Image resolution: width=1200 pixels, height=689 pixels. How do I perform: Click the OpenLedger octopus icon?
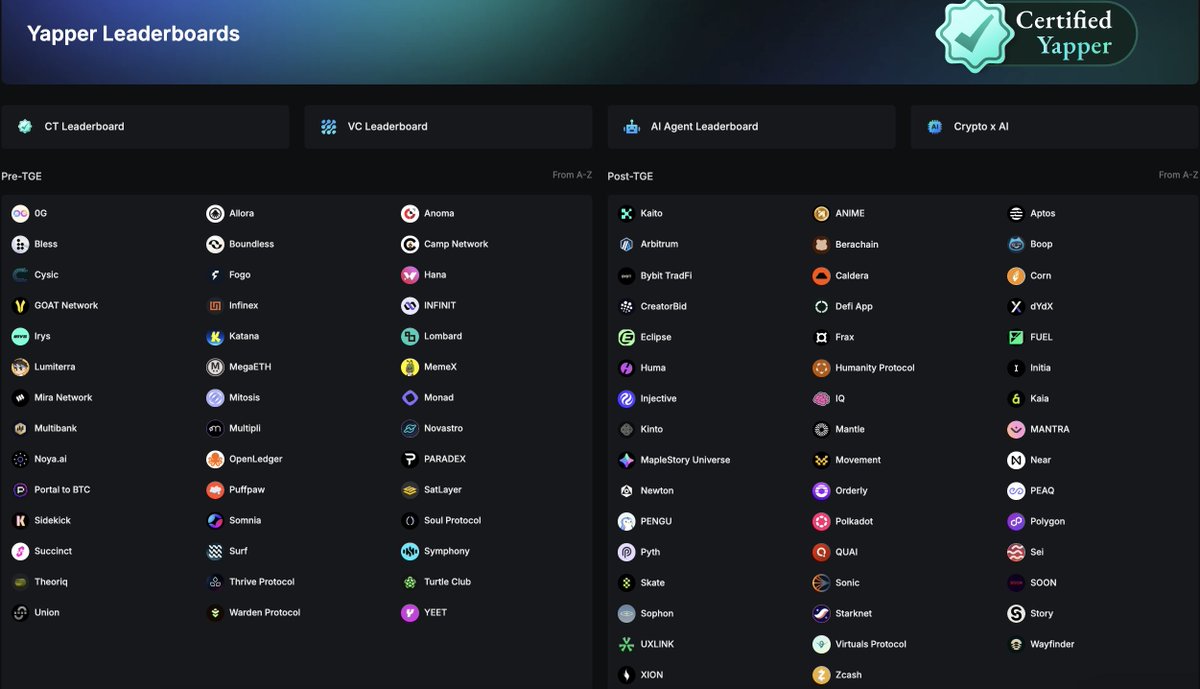pyautogui.click(x=215, y=459)
